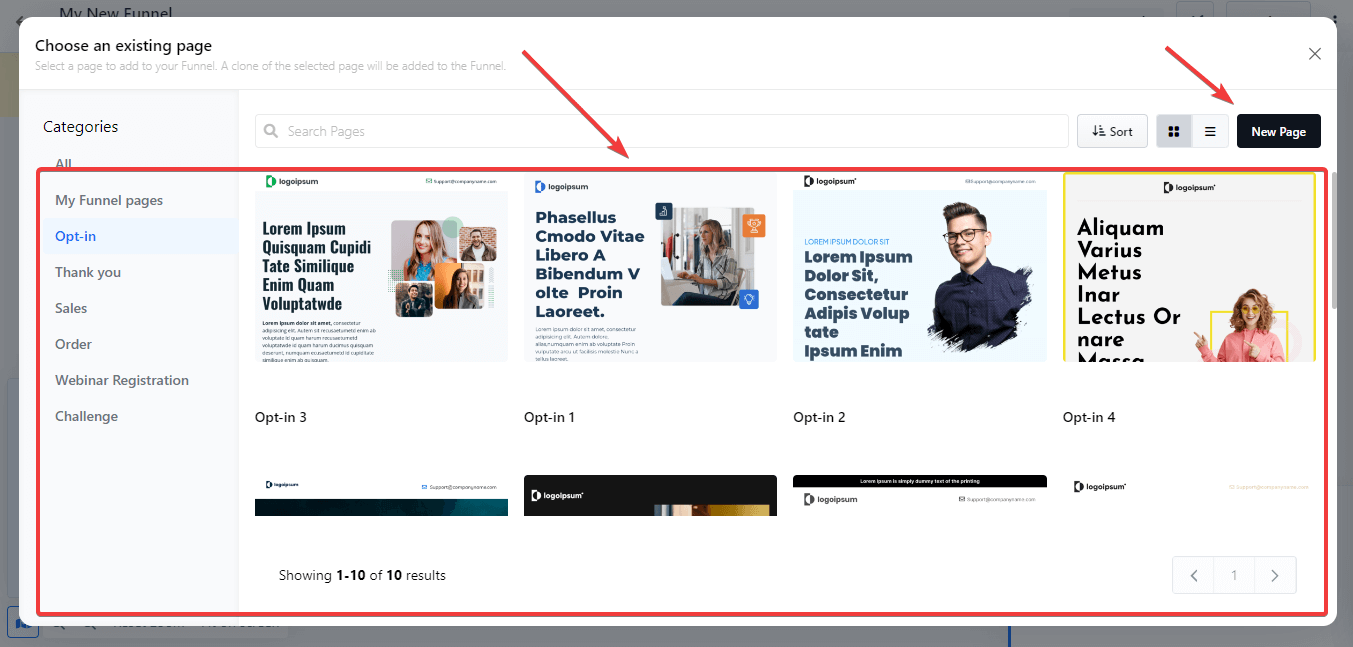Viewport: 1353px width, 647px height.
Task: Select the Thank you category
Action: click(x=86, y=271)
